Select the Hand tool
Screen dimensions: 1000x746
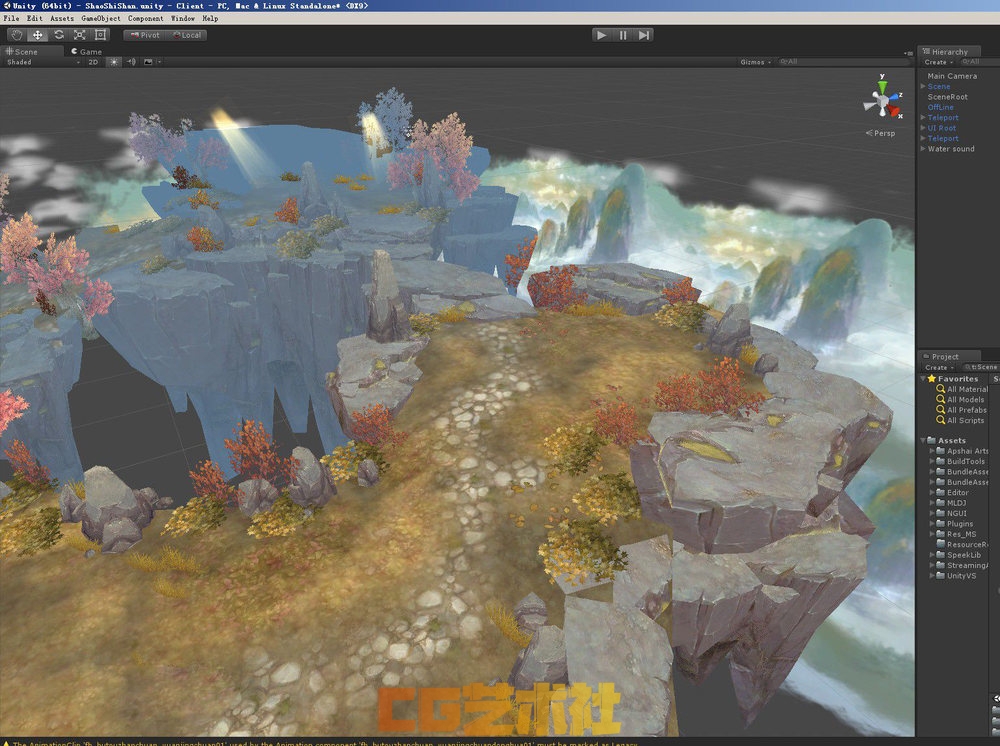[17, 35]
